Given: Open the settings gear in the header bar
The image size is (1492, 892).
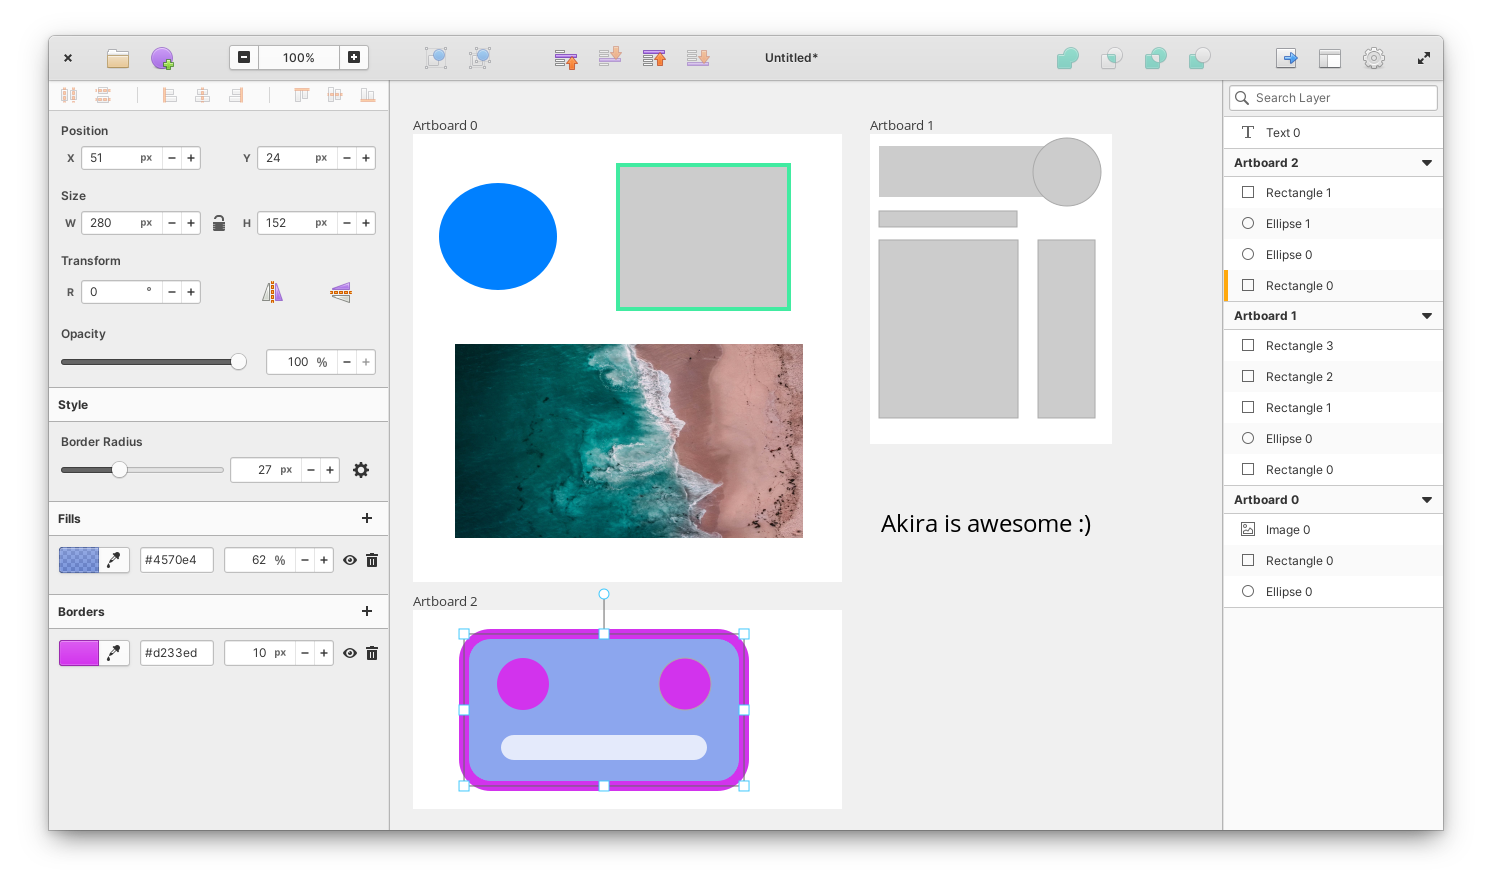Looking at the screenshot, I should pos(1373,58).
